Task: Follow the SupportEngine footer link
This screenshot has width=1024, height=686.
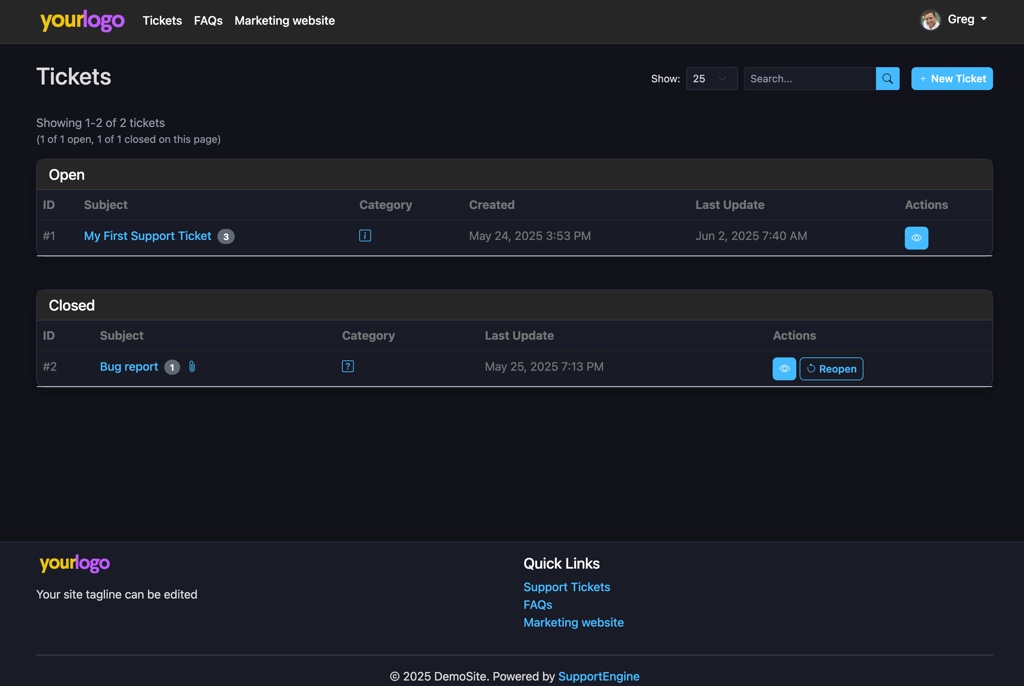Action: (598, 676)
